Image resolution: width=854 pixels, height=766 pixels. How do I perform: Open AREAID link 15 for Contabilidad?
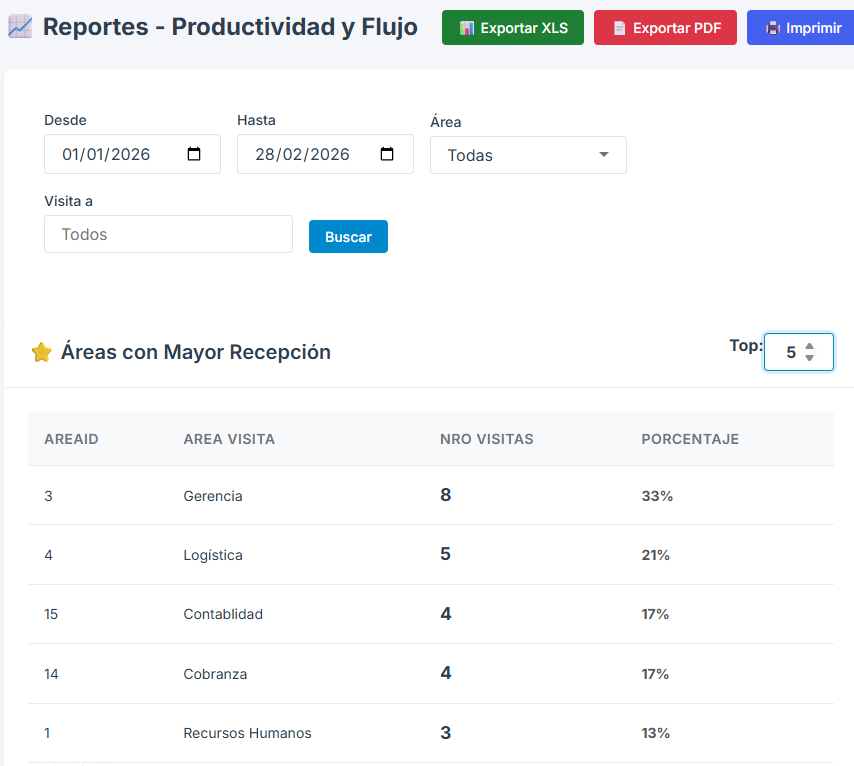(x=51, y=614)
